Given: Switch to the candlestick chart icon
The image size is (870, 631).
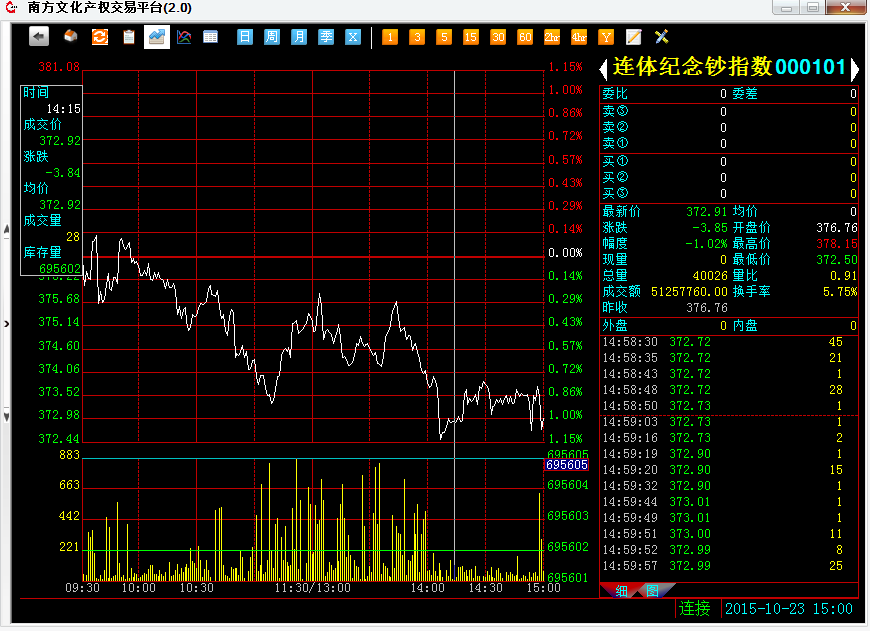Looking at the screenshot, I should coord(184,36).
